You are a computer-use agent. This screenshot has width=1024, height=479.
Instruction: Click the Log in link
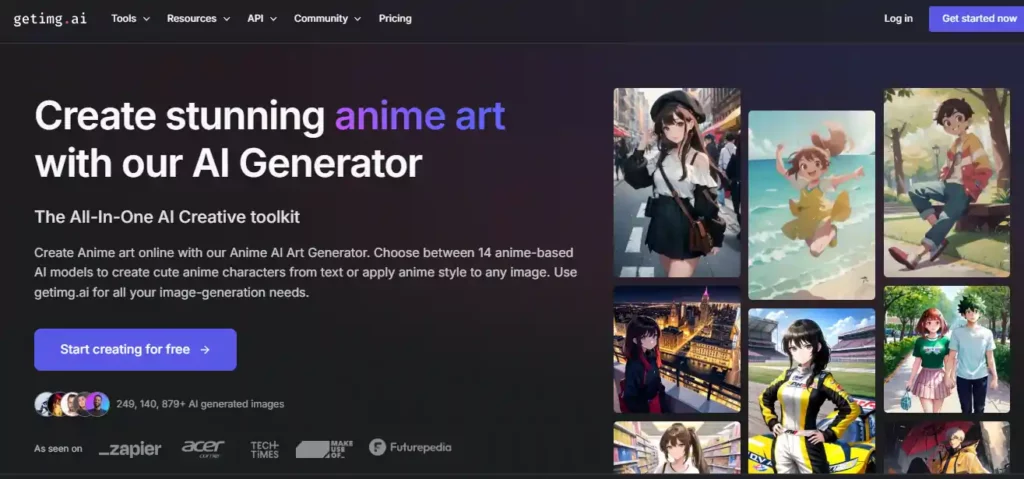(x=898, y=19)
